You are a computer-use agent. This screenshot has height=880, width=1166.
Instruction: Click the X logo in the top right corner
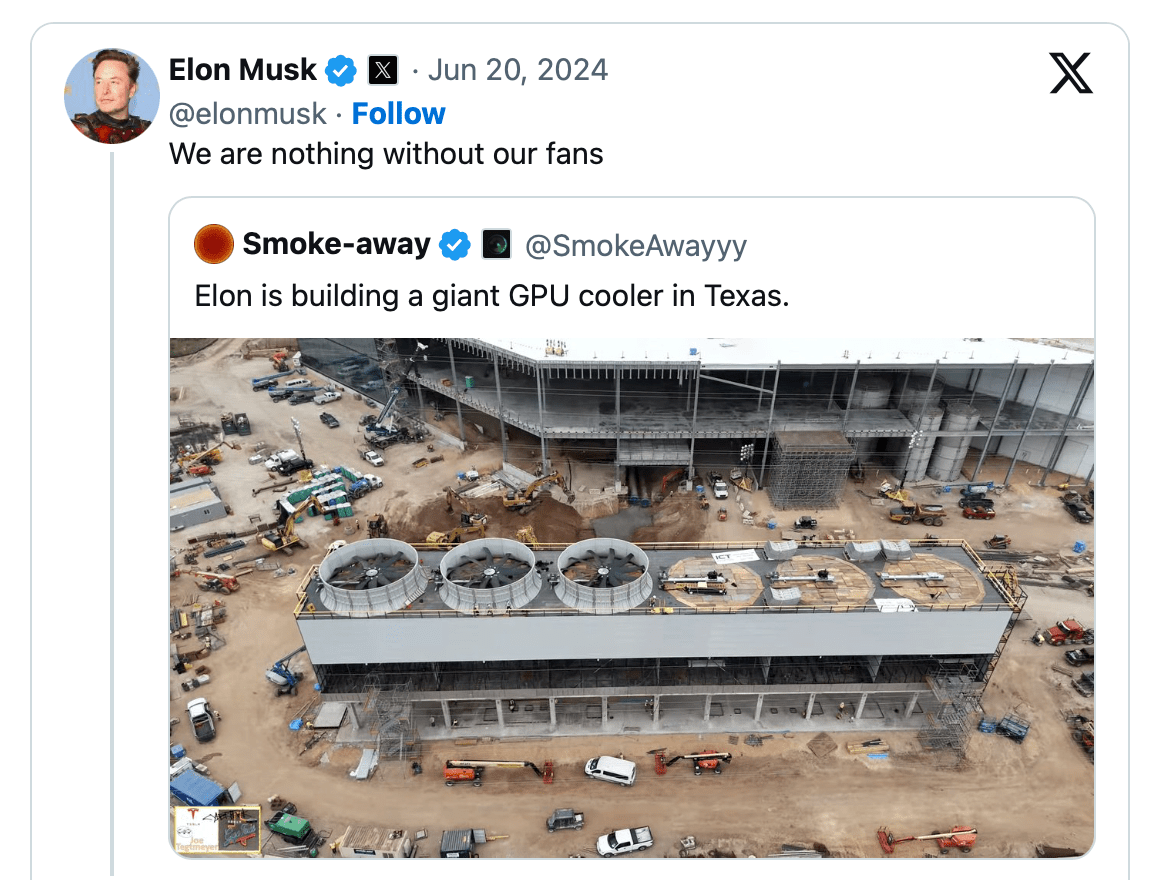point(1070,72)
